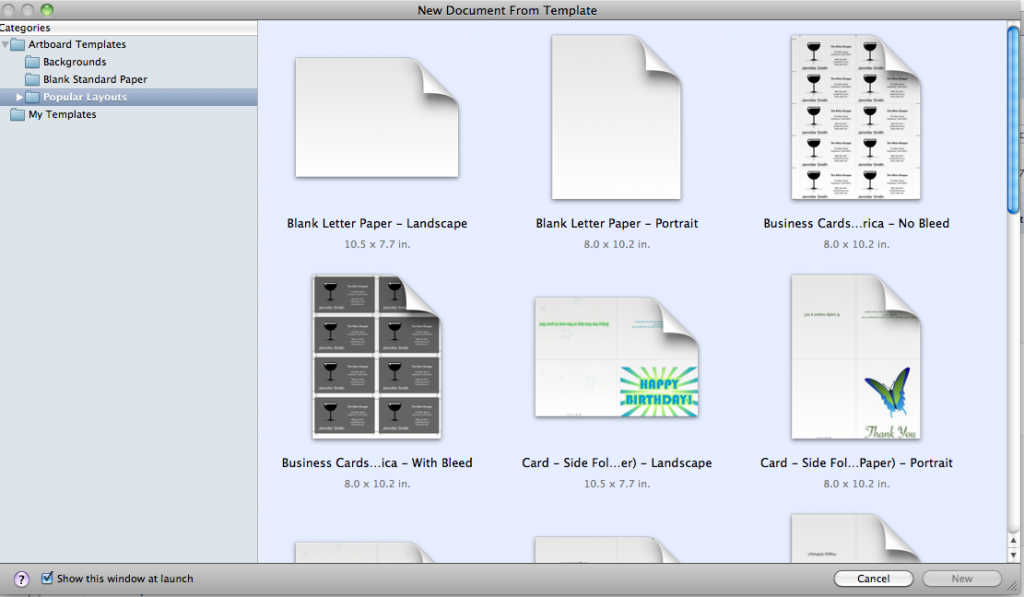Click the New button

pyautogui.click(x=962, y=579)
